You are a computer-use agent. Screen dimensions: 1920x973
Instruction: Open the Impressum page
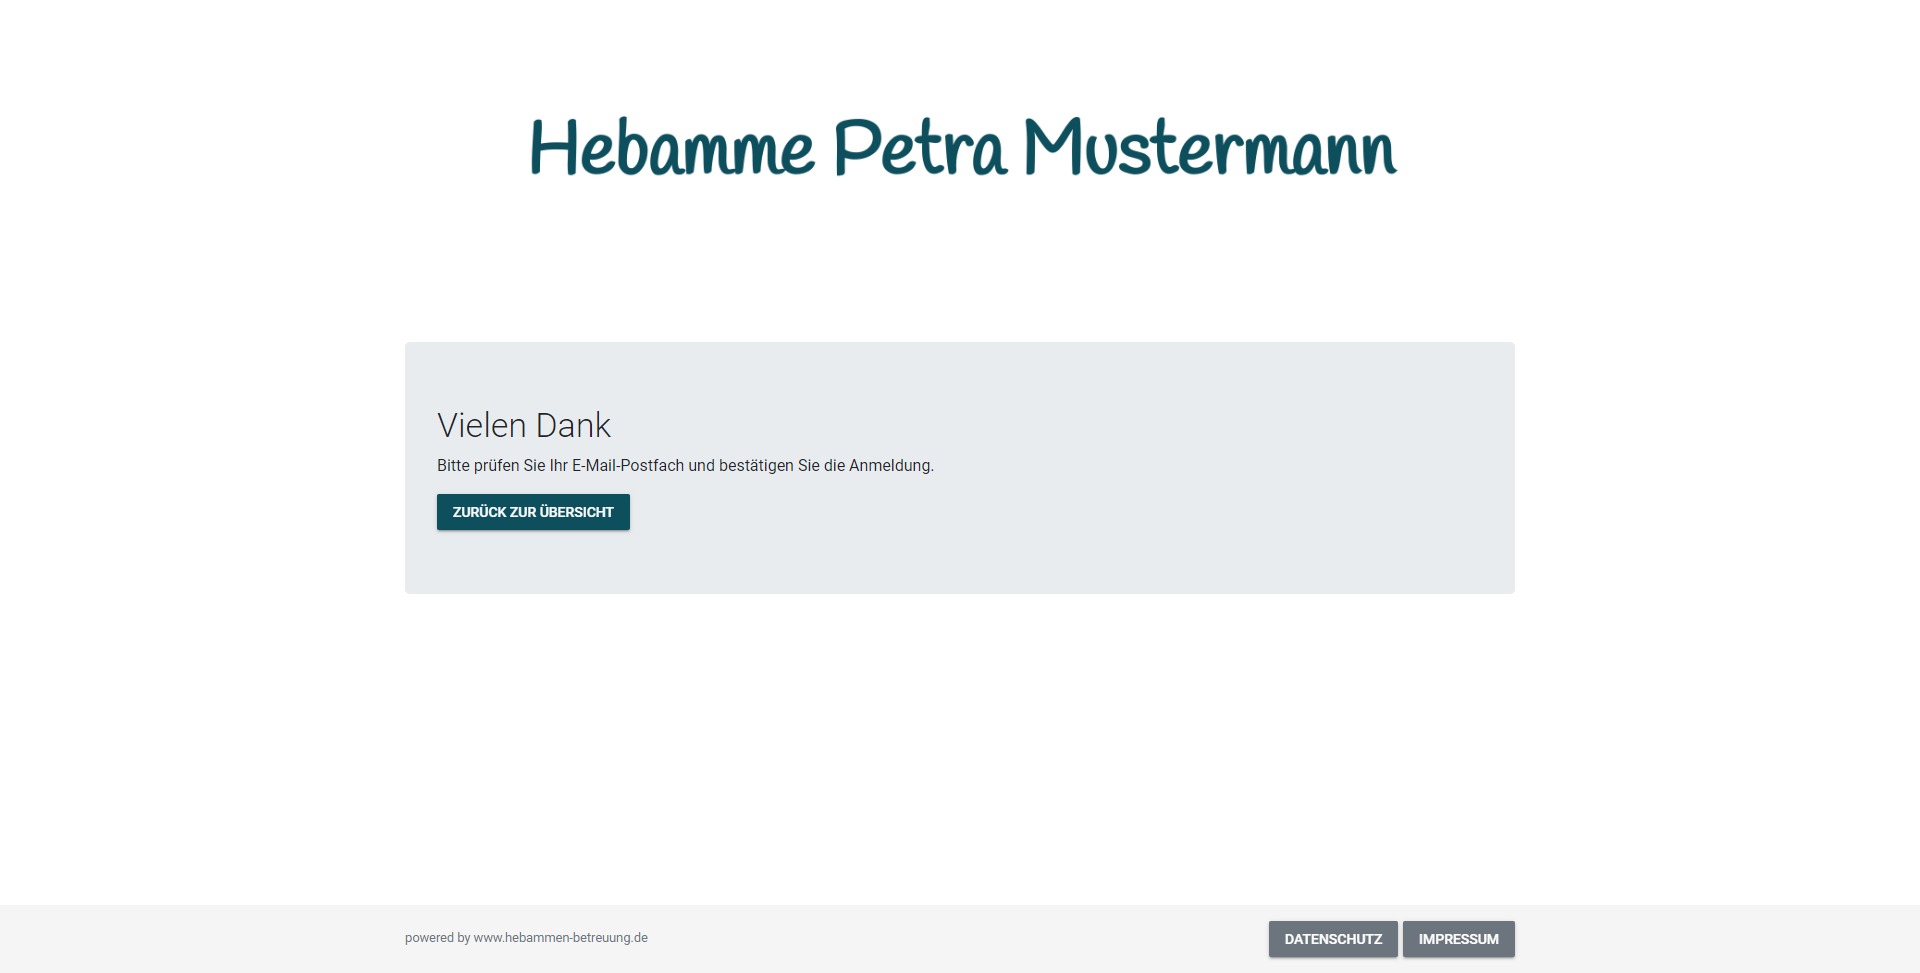[x=1458, y=939]
